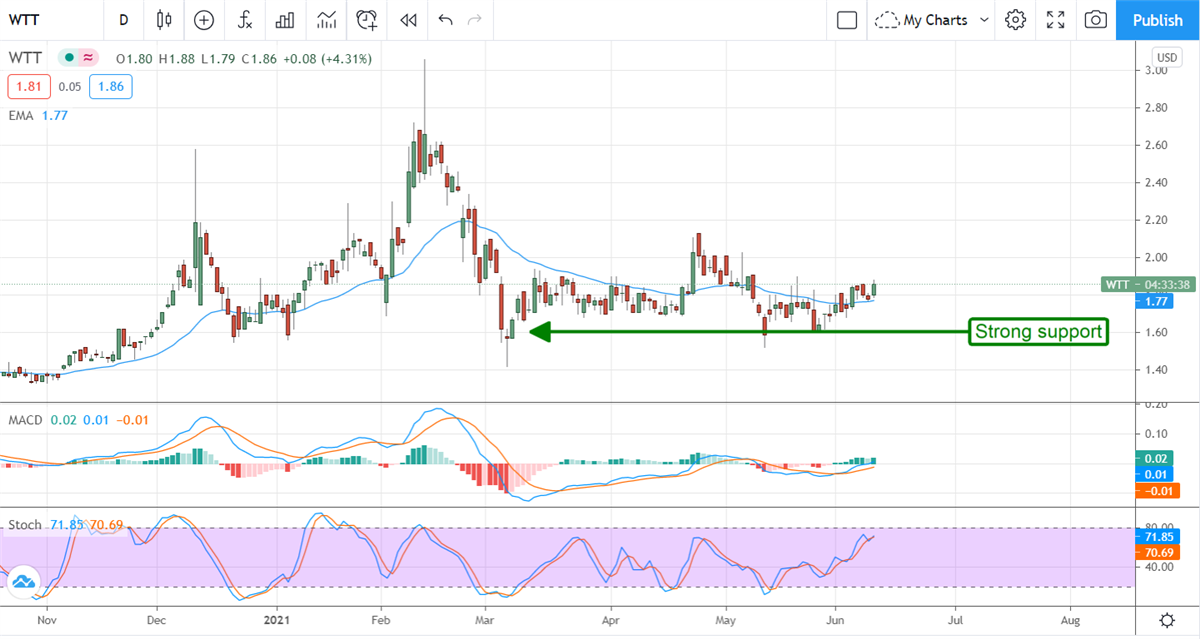Click the Compare or add symbol icon

click(204, 20)
